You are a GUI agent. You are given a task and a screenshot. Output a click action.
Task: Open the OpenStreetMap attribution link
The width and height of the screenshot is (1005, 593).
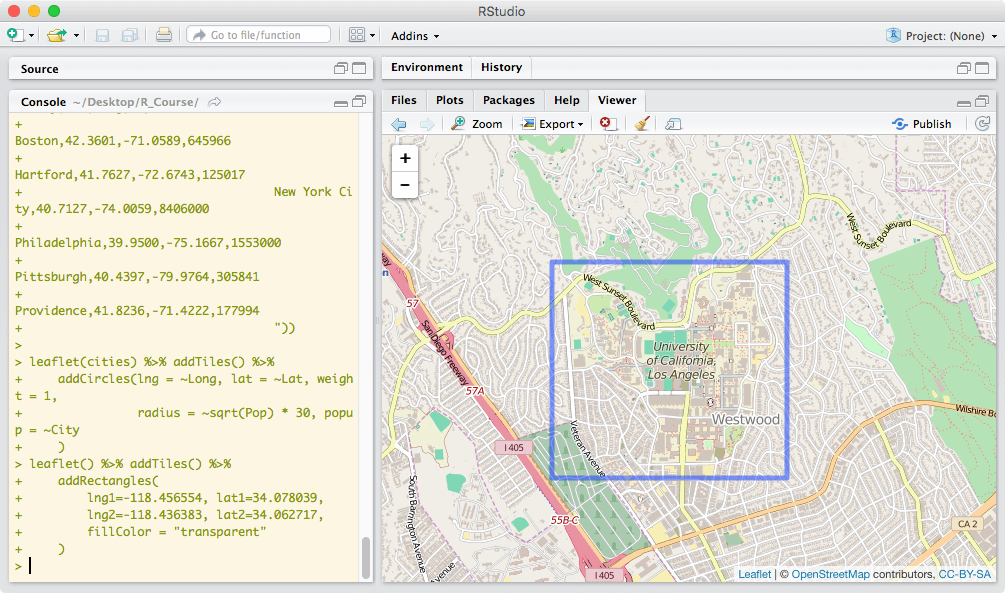point(830,574)
